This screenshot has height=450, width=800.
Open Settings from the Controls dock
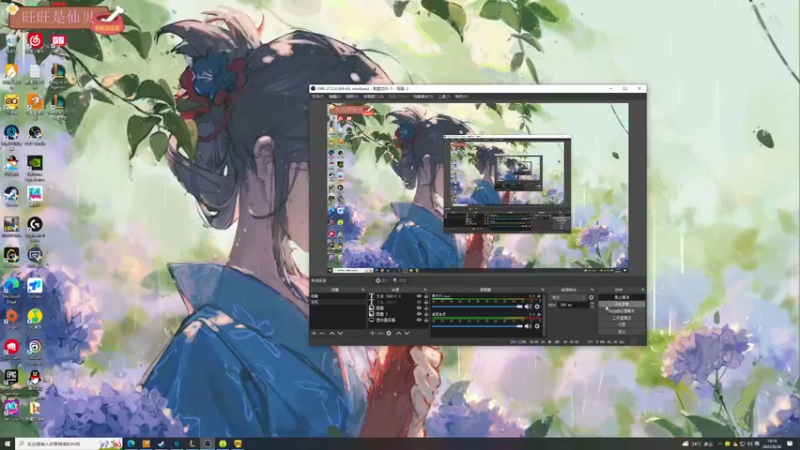click(622, 324)
